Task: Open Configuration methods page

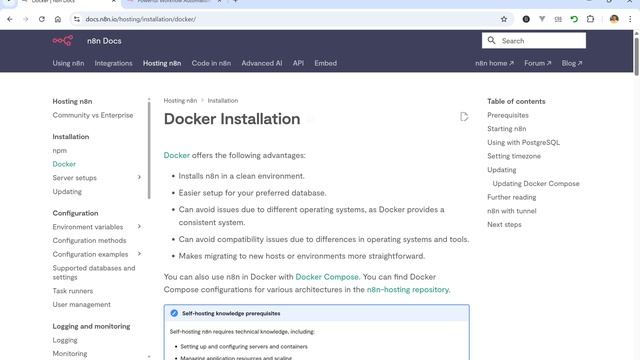Action: coord(89,240)
